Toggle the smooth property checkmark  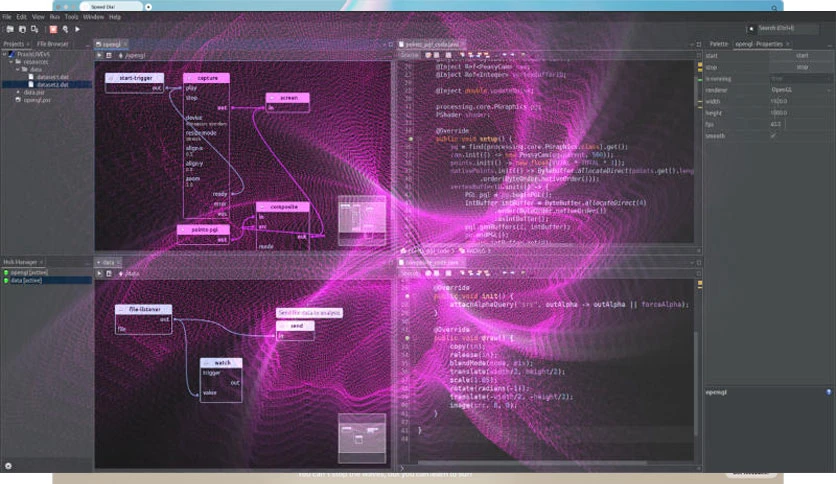point(773,135)
